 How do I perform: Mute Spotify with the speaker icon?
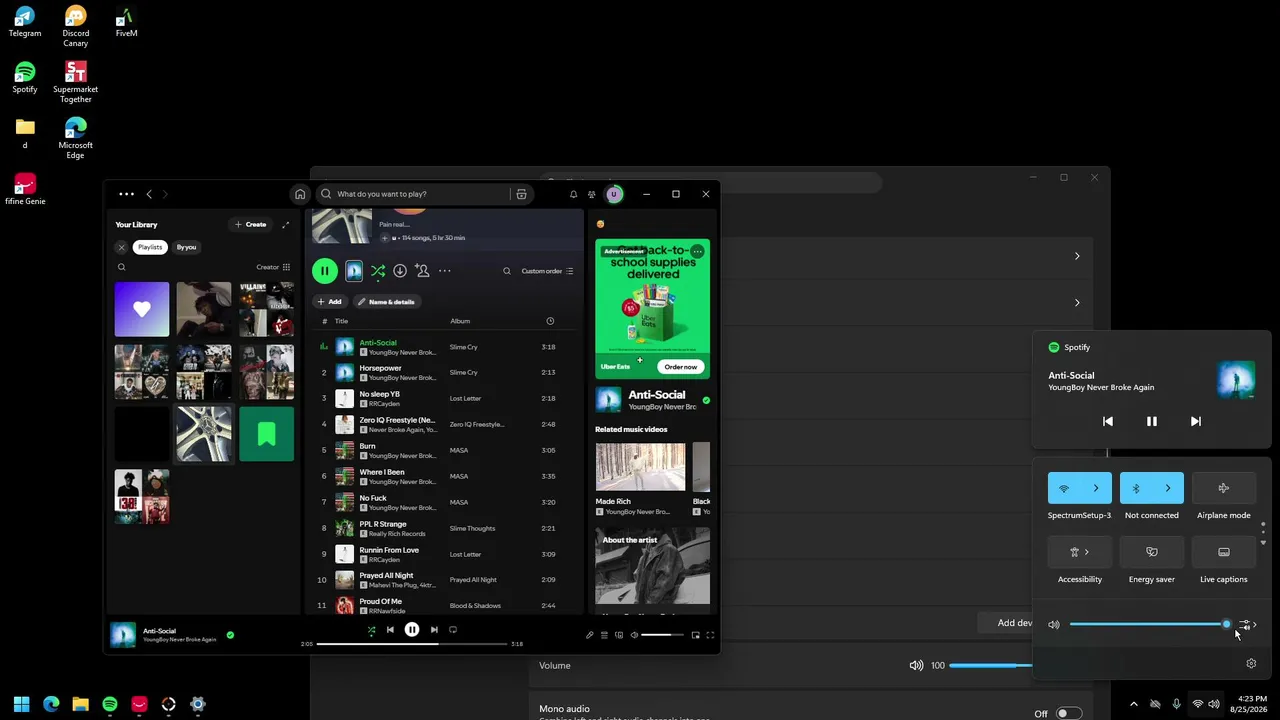coord(634,635)
